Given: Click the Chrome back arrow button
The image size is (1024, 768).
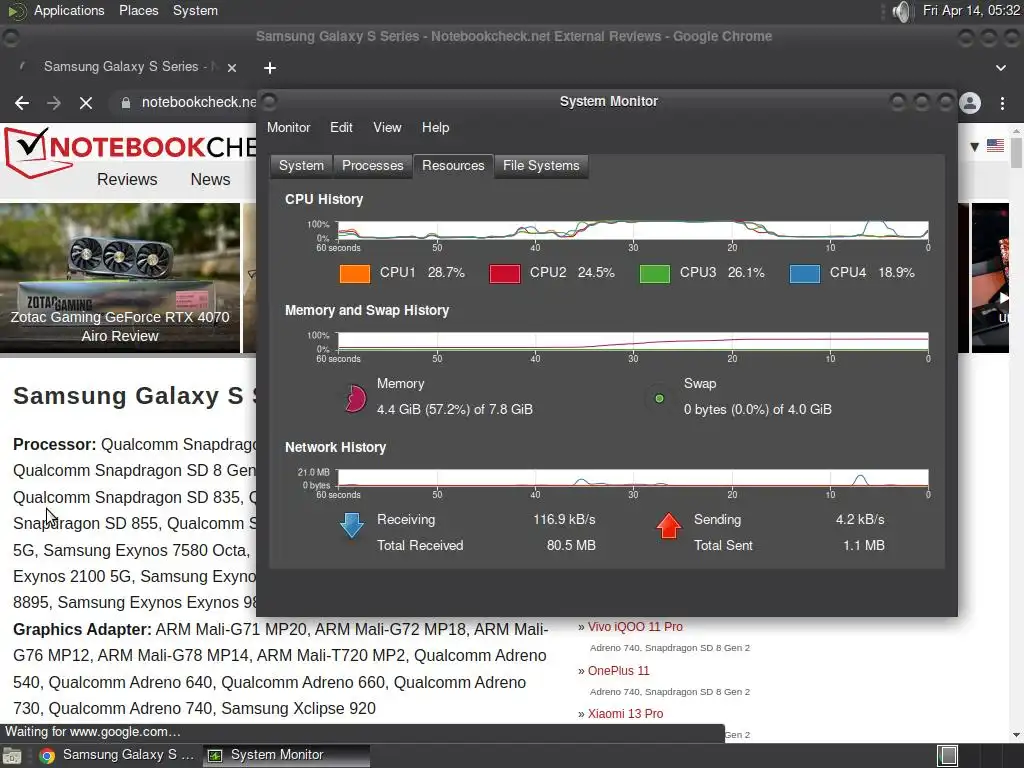Looking at the screenshot, I should pos(22,103).
